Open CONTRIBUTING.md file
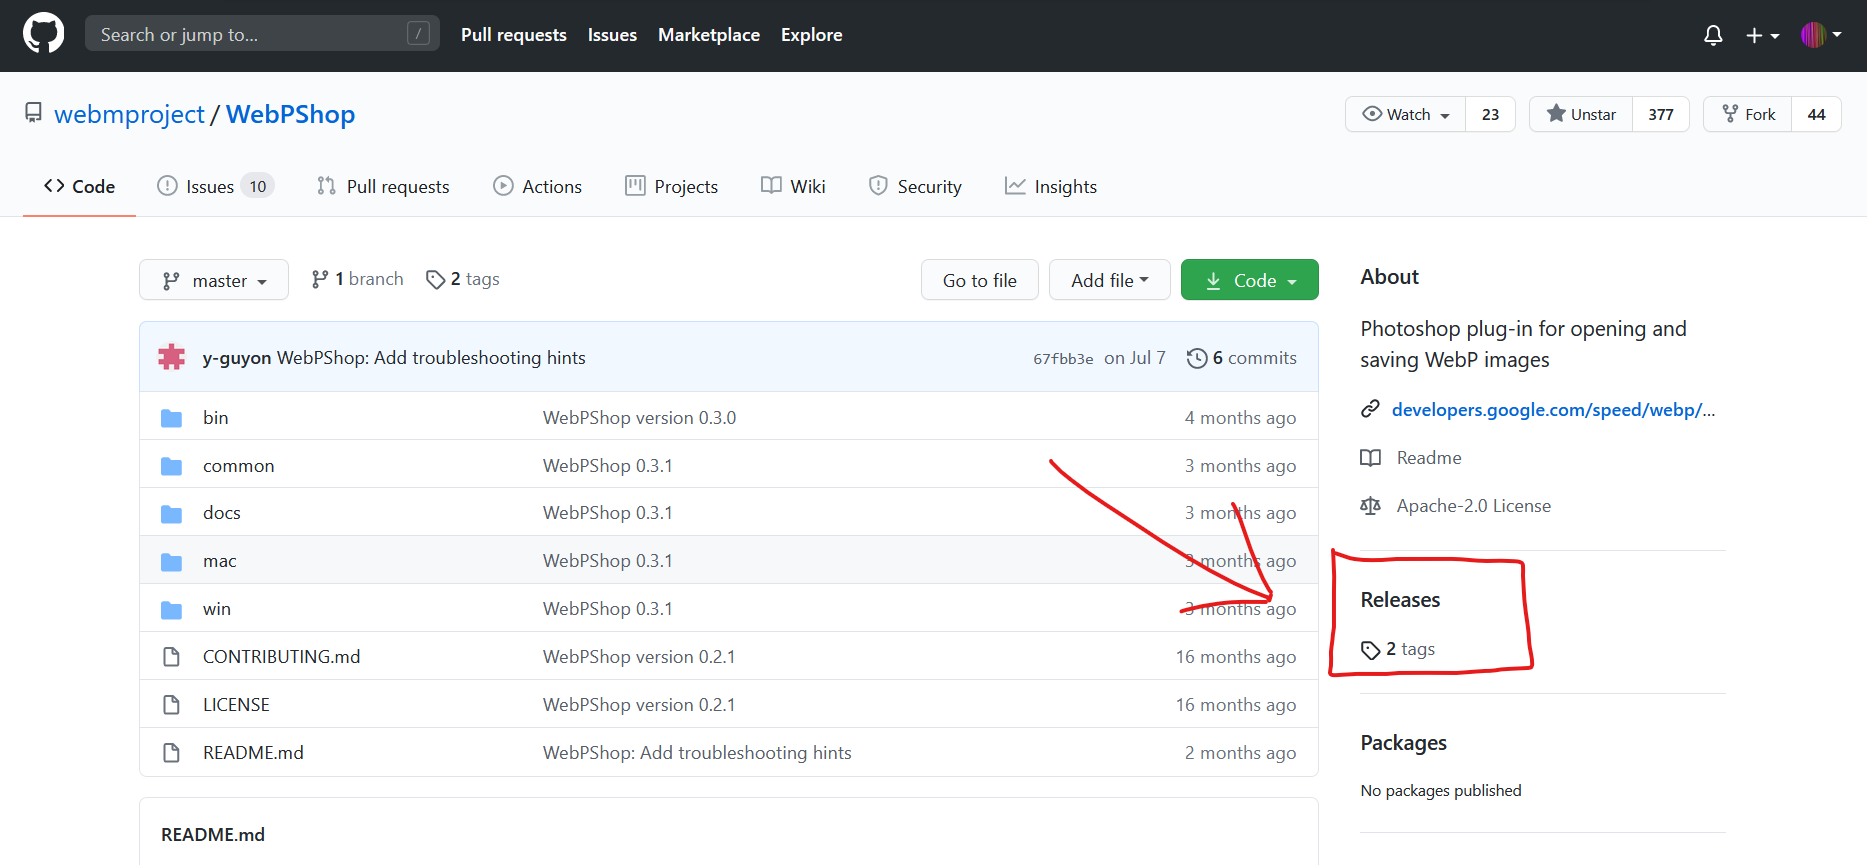This screenshot has width=1867, height=865. click(282, 657)
